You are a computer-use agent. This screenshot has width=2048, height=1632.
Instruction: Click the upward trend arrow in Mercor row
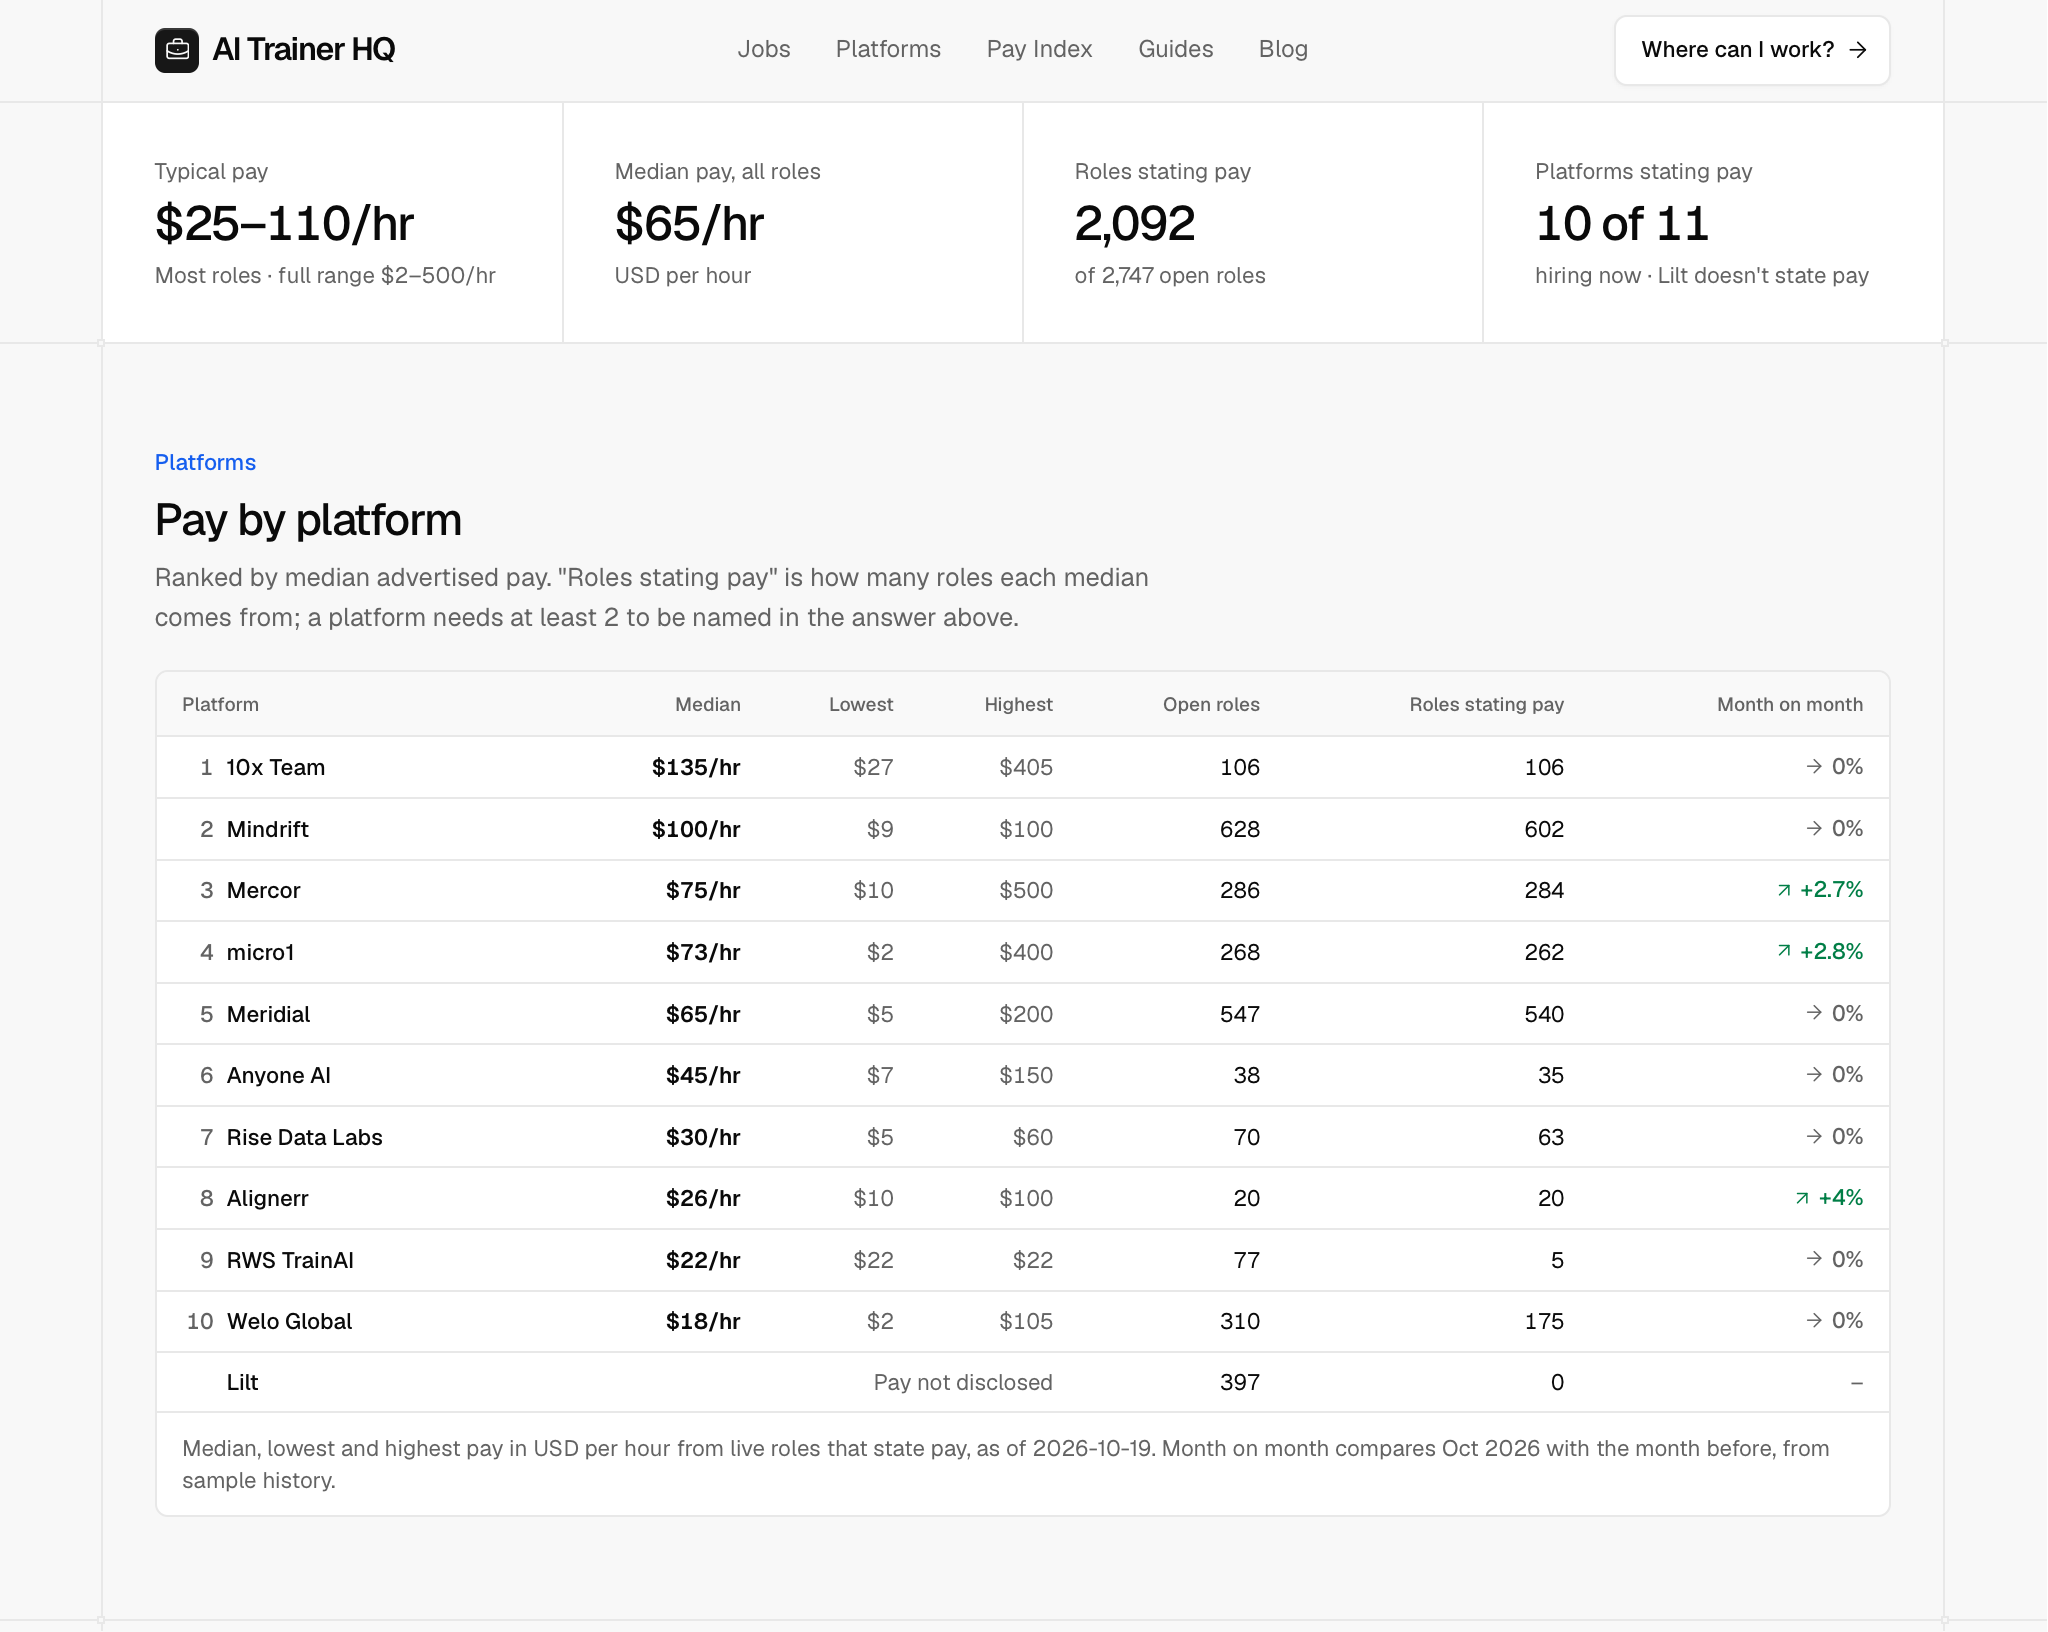point(1784,890)
